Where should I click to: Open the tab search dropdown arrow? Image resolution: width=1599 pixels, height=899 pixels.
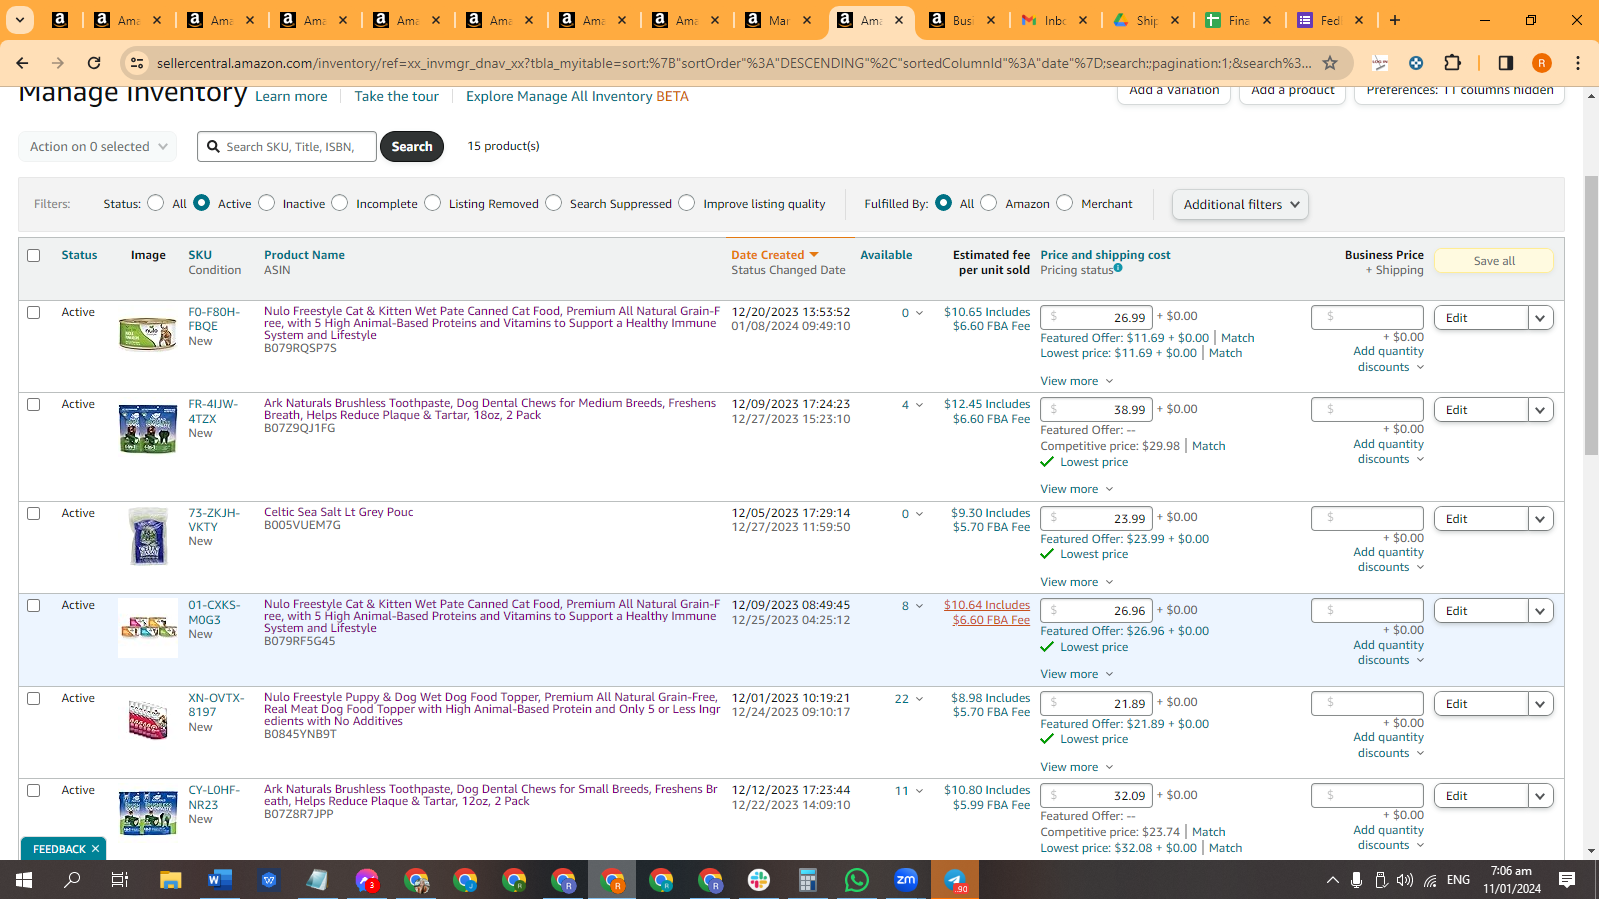point(20,20)
